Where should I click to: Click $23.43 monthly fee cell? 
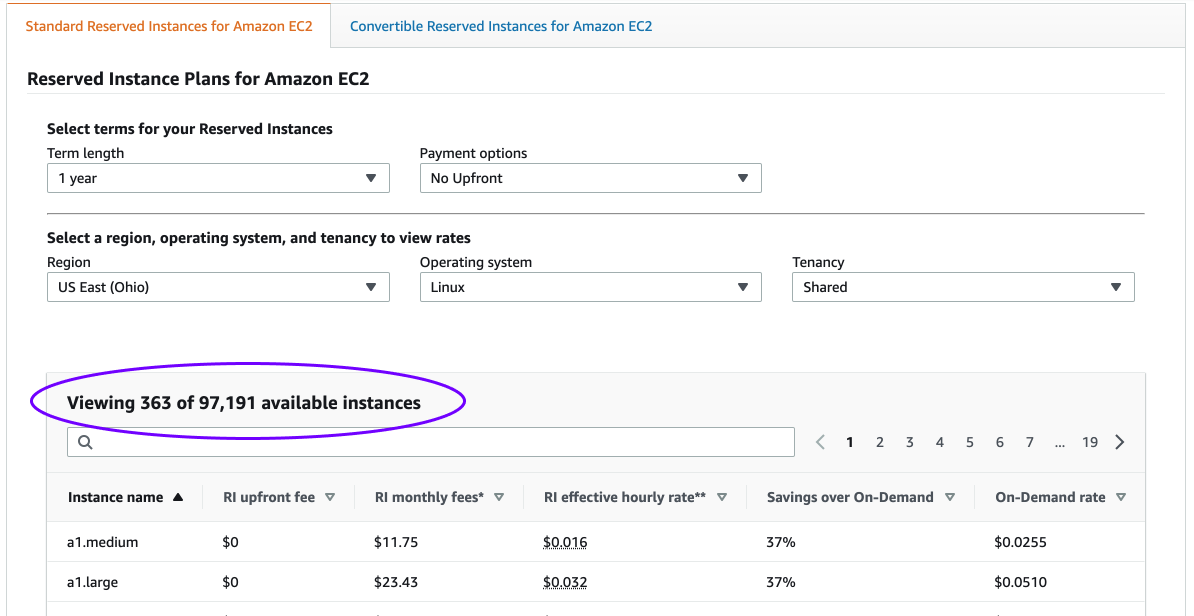pos(396,582)
